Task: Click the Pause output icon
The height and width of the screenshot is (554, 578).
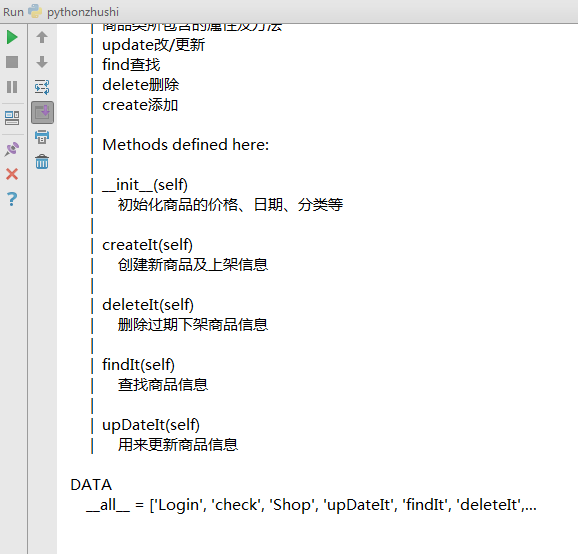Action: pos(12,87)
